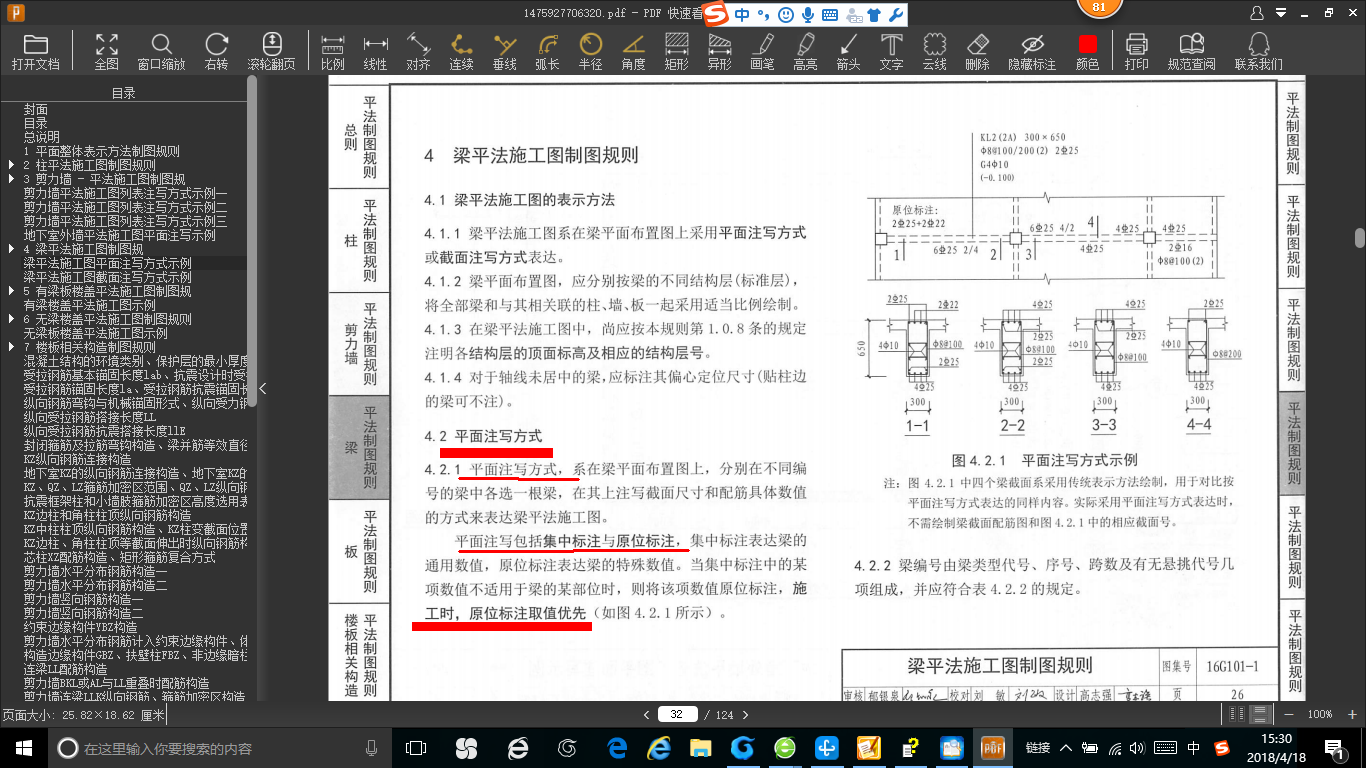Click the document vertical scrollbar thumb
The height and width of the screenshot is (768, 1366).
[1359, 238]
